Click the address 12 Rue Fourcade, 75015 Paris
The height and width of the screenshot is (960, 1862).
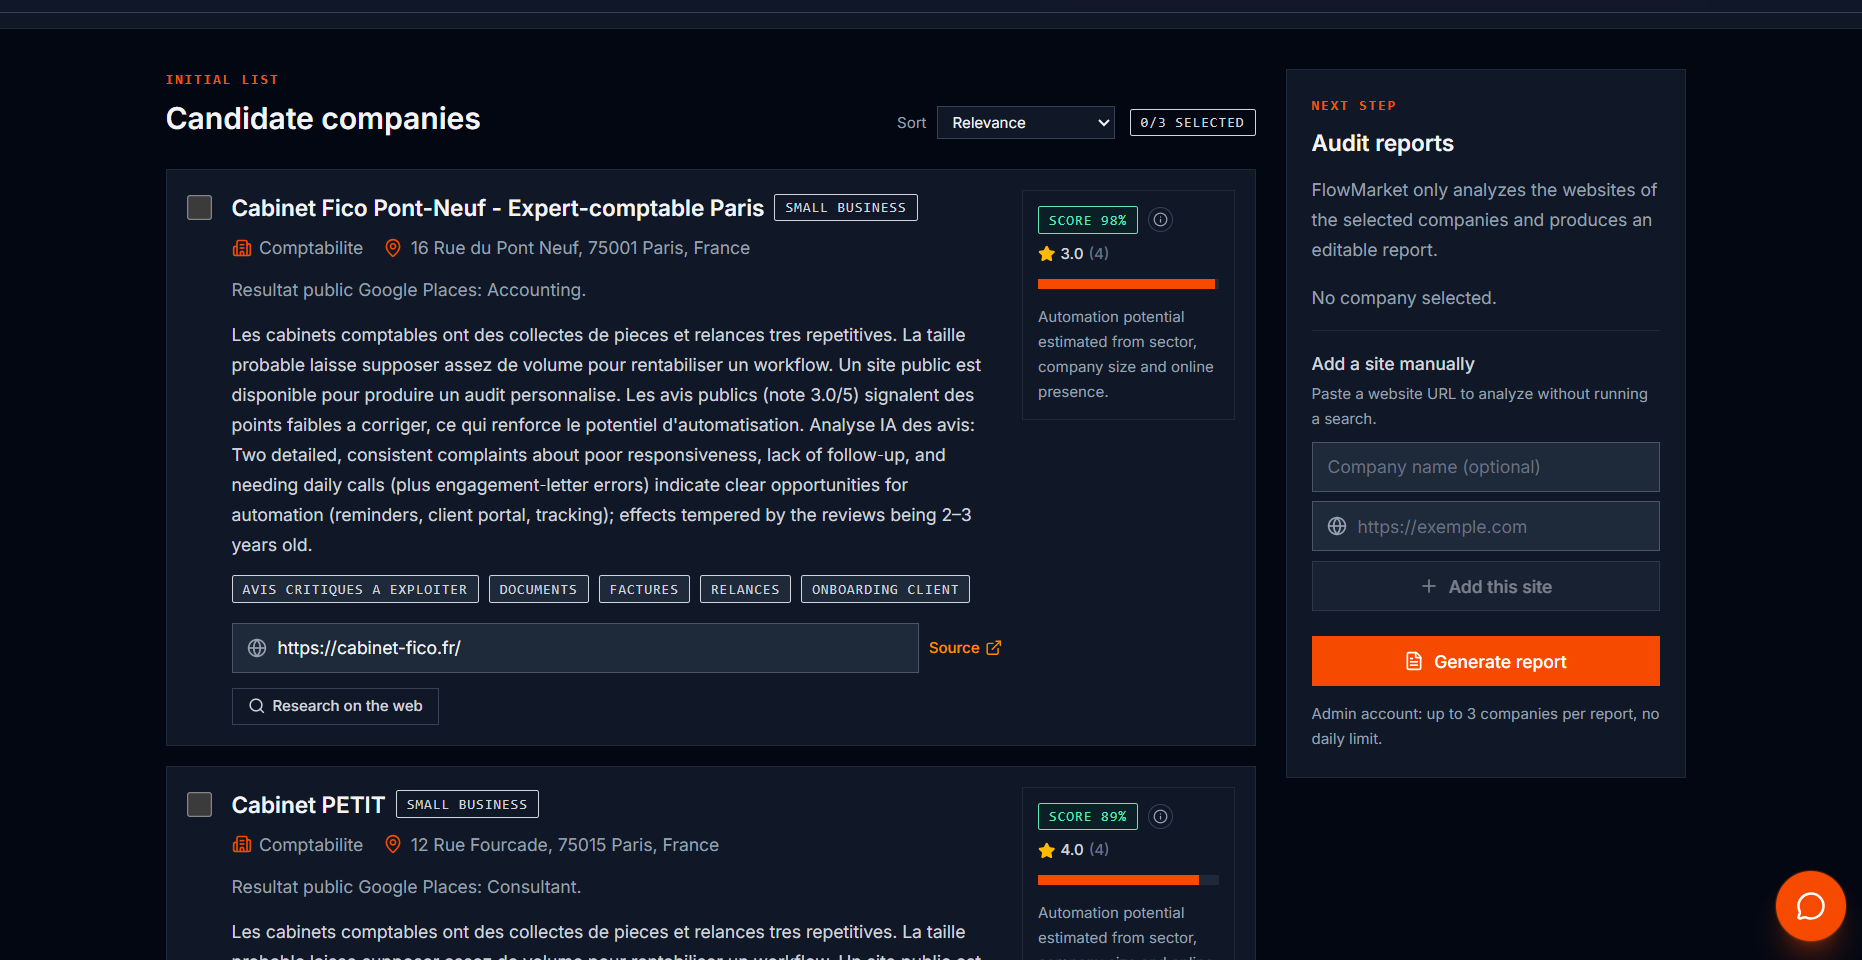tap(565, 845)
